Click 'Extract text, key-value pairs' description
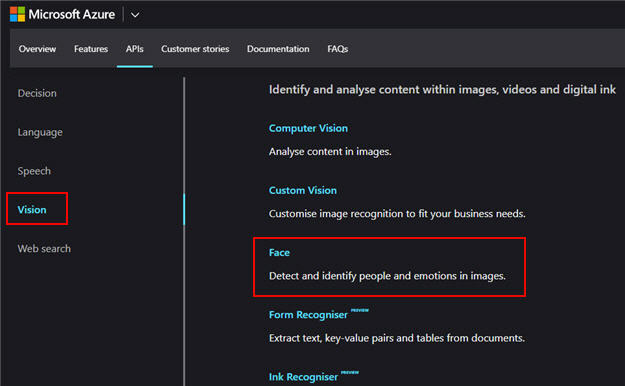This screenshot has width=625, height=386. [x=397, y=338]
